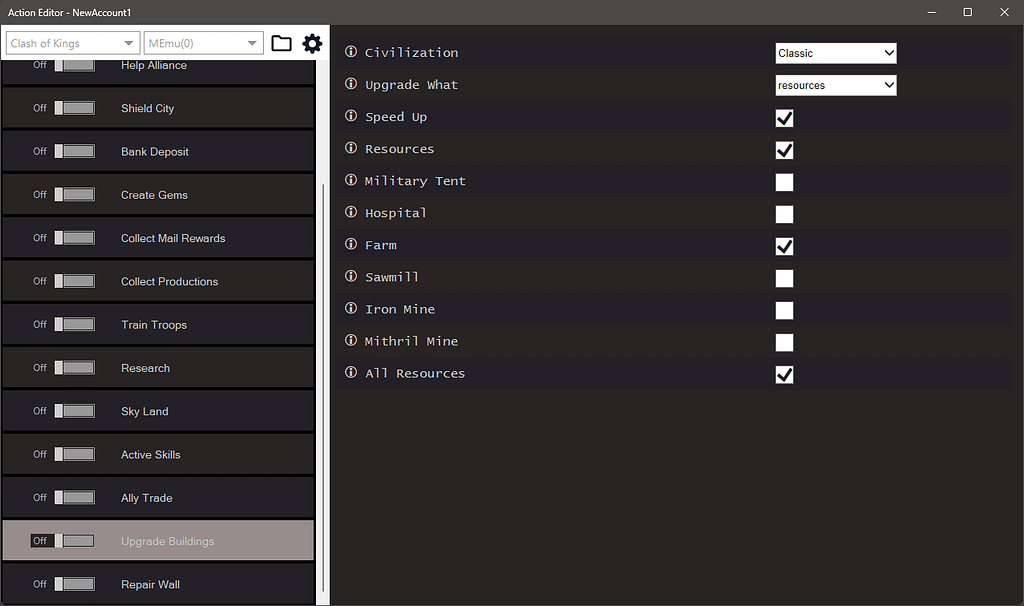
Task: Click the info icon beside Mithril Mine
Action: tap(350, 341)
